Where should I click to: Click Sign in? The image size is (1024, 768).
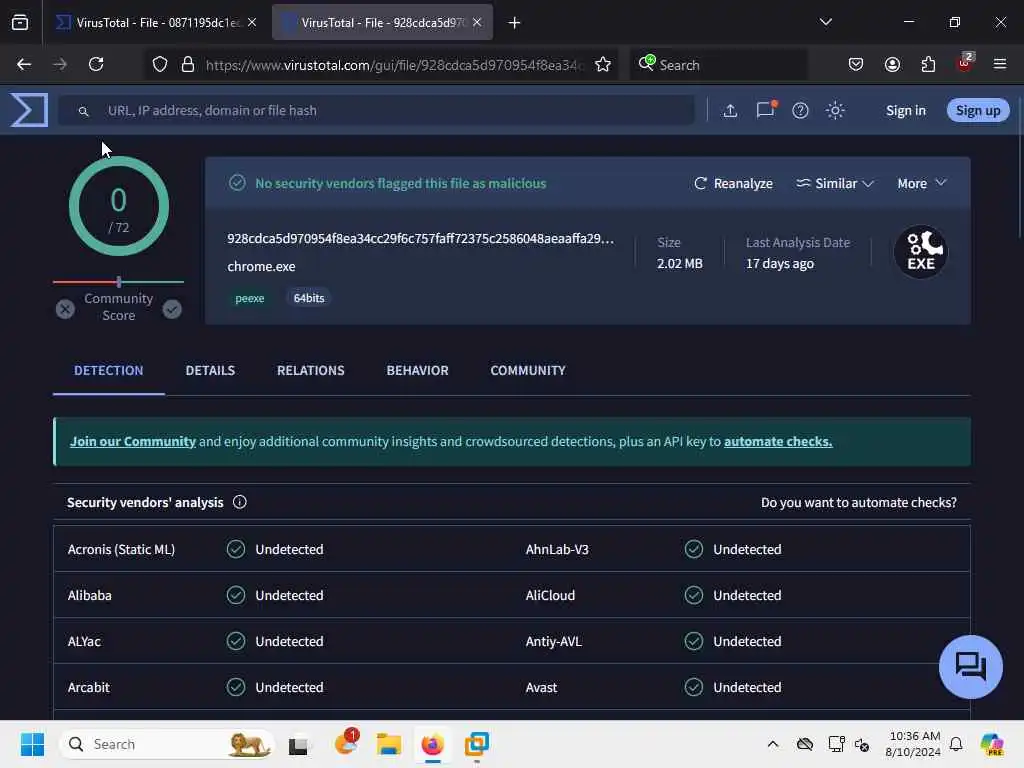(906, 110)
